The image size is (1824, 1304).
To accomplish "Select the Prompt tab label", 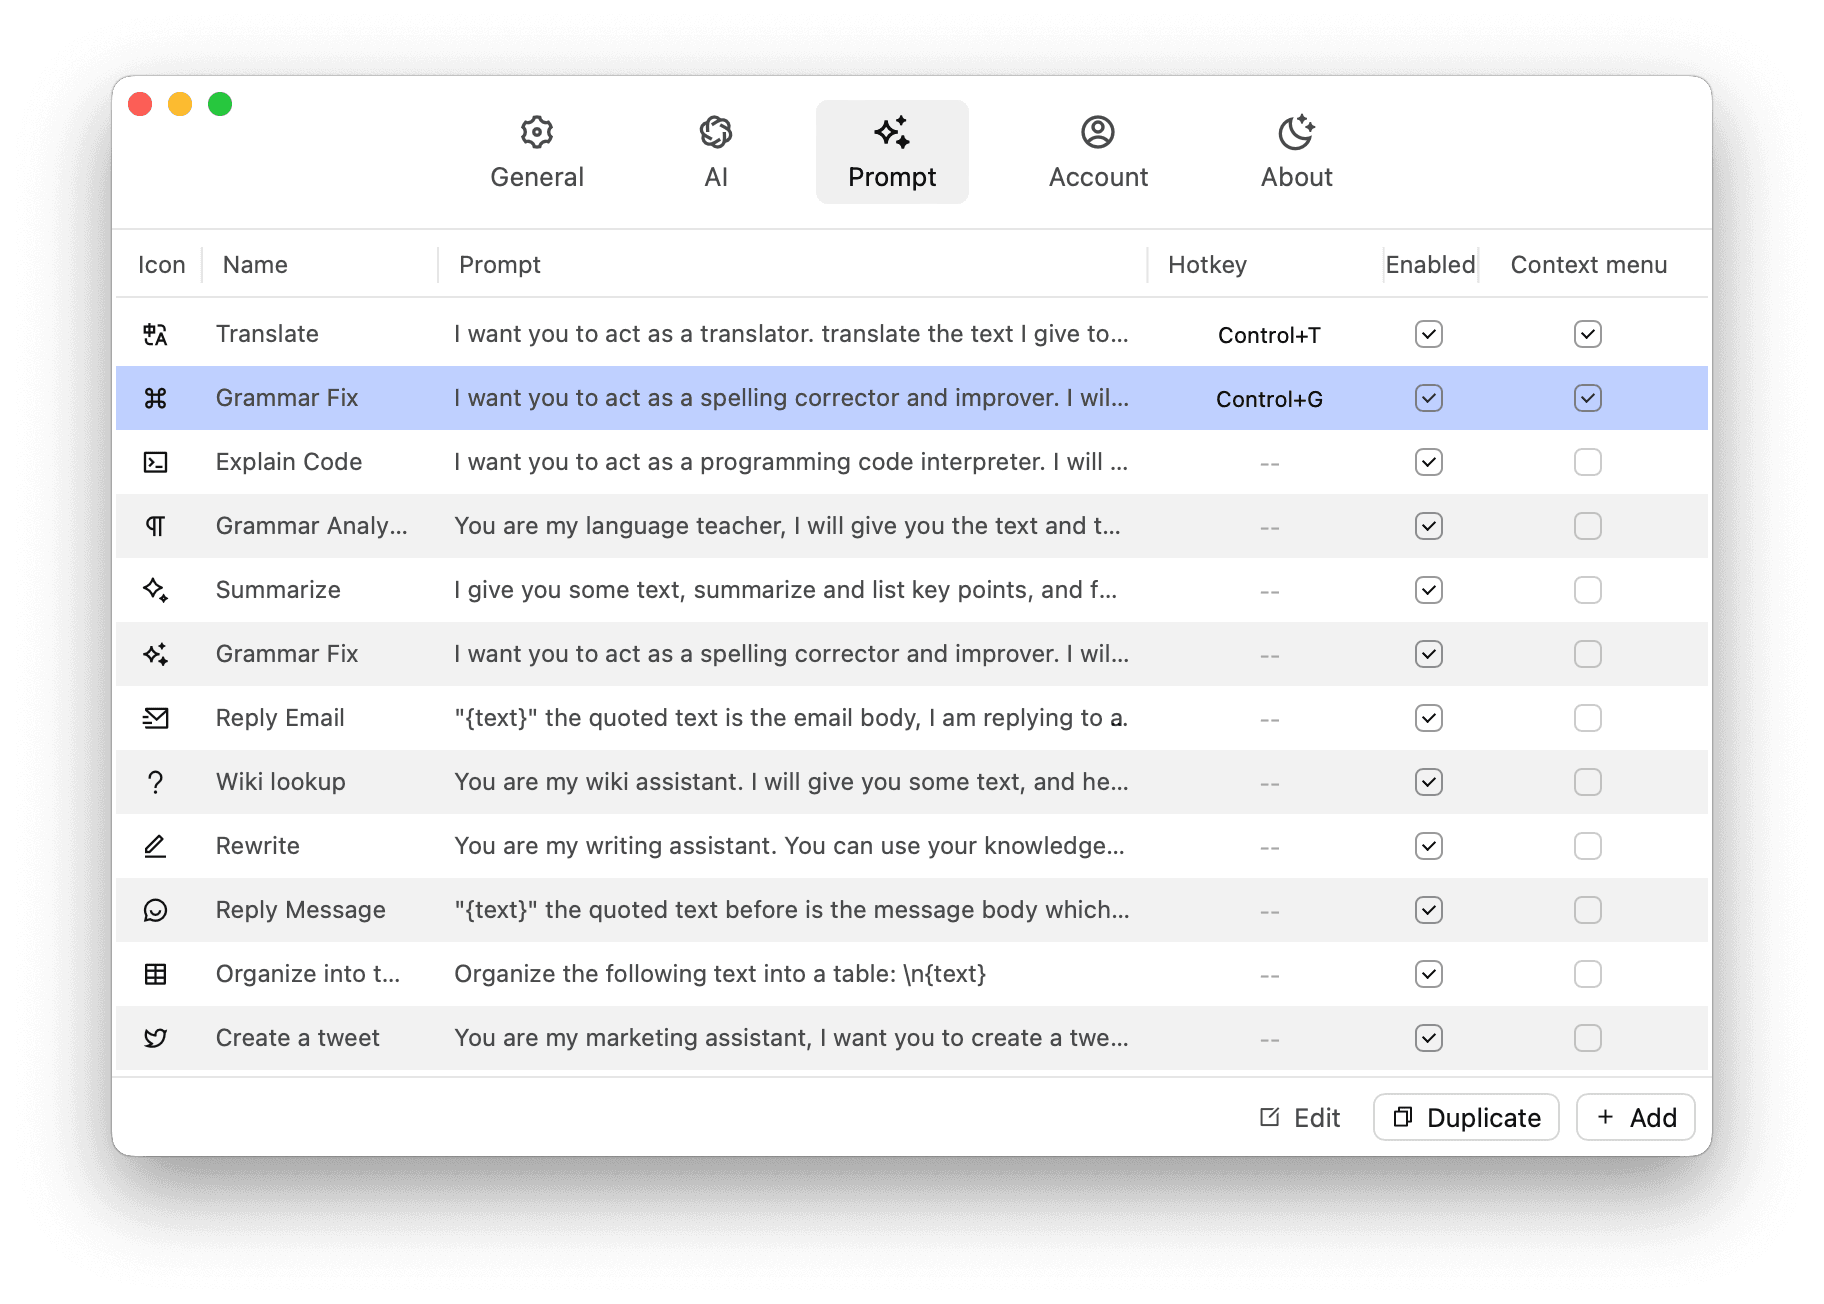I will (892, 177).
